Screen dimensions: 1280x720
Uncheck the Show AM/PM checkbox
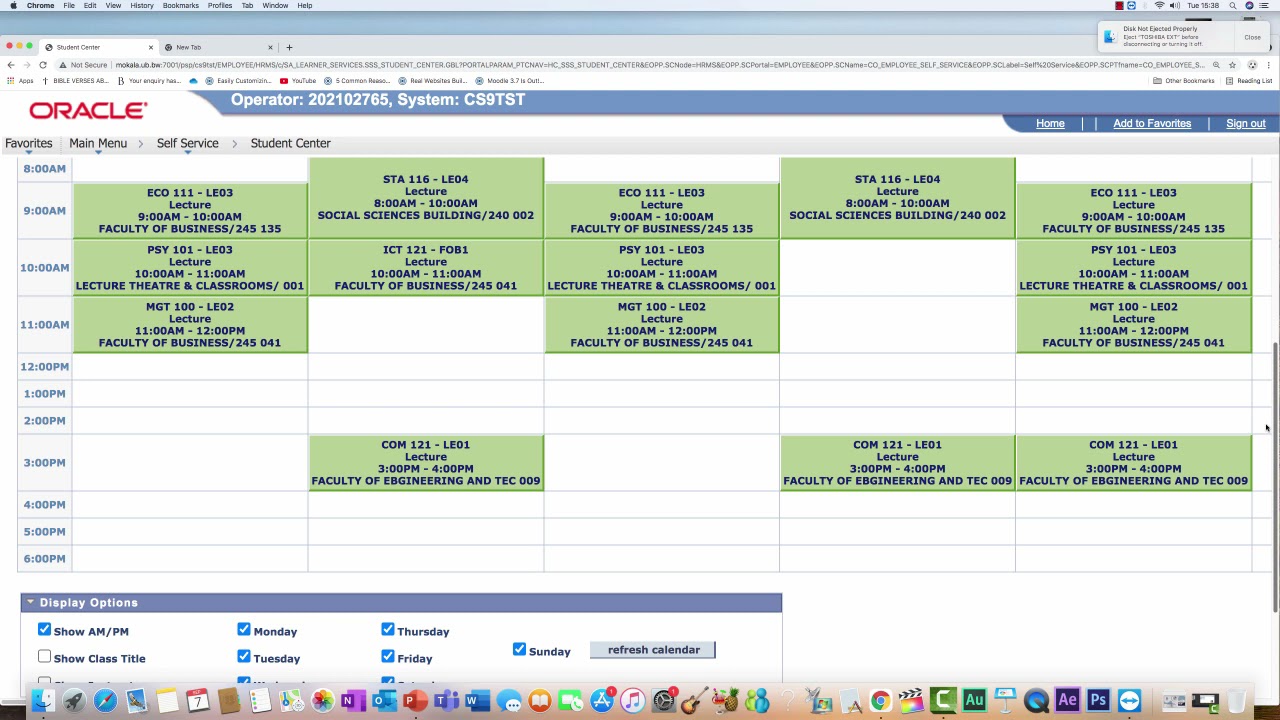44,630
